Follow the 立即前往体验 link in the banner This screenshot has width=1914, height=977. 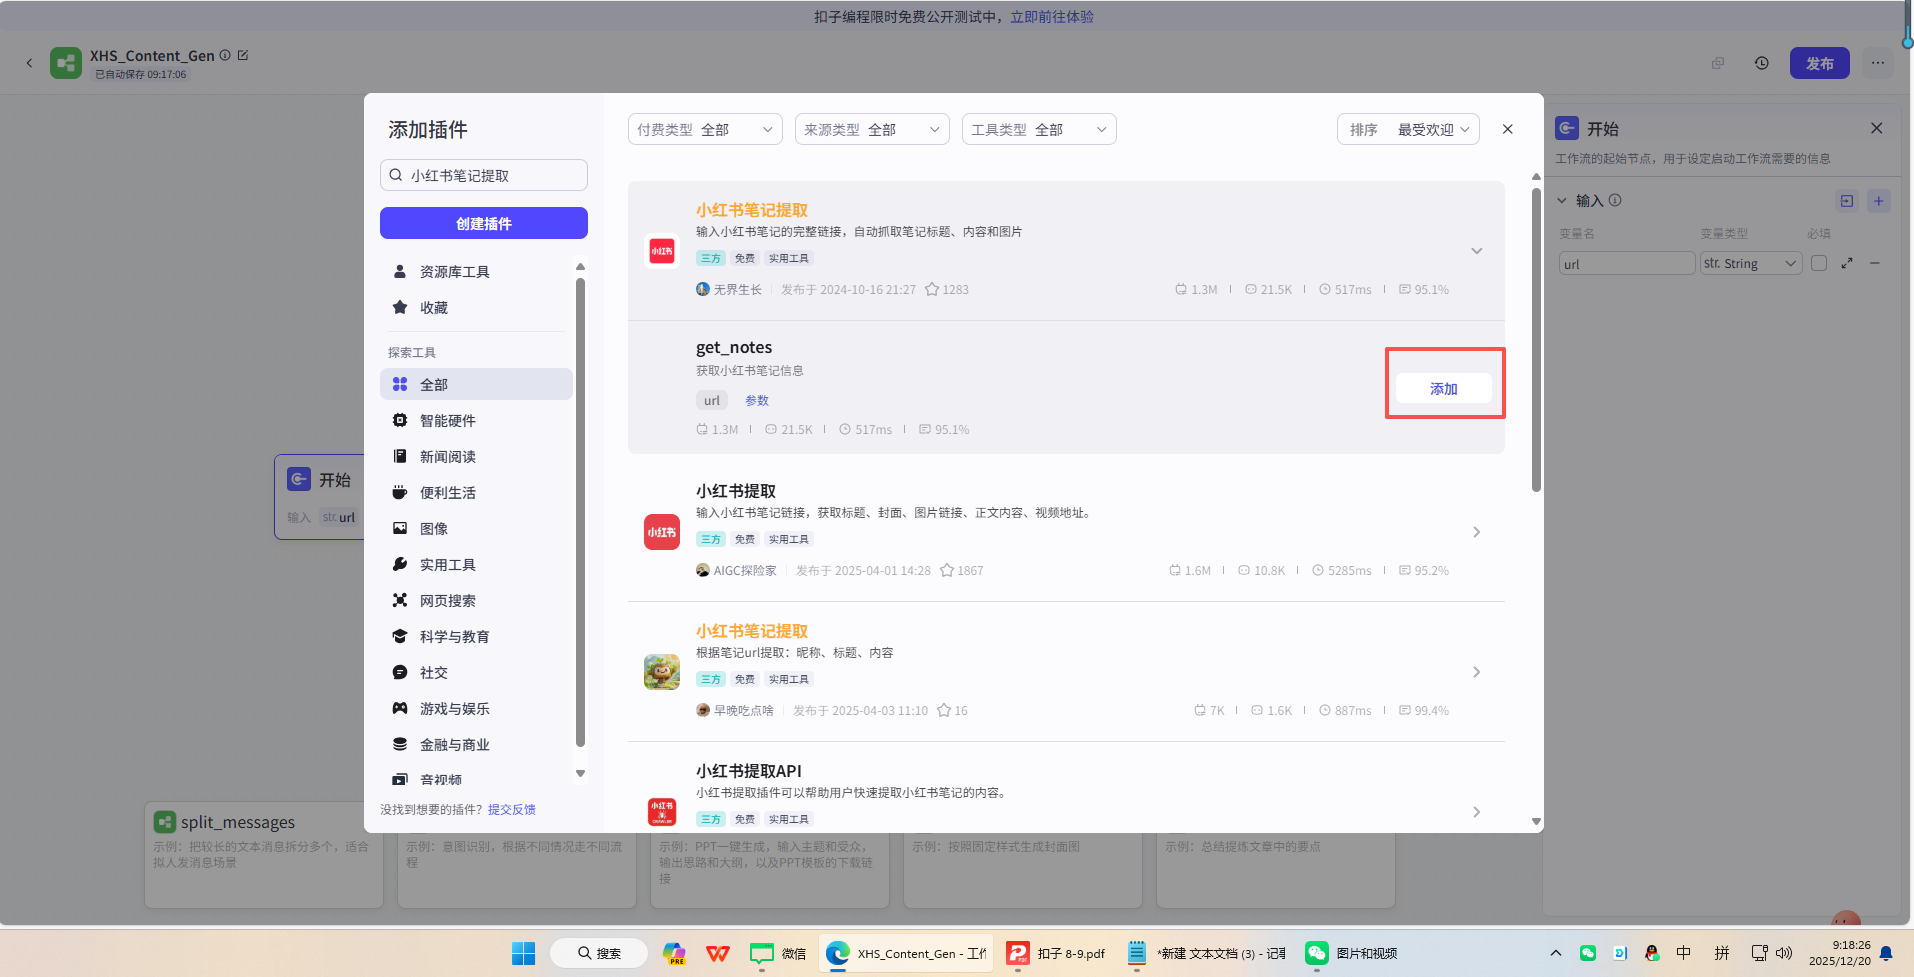(x=1051, y=17)
